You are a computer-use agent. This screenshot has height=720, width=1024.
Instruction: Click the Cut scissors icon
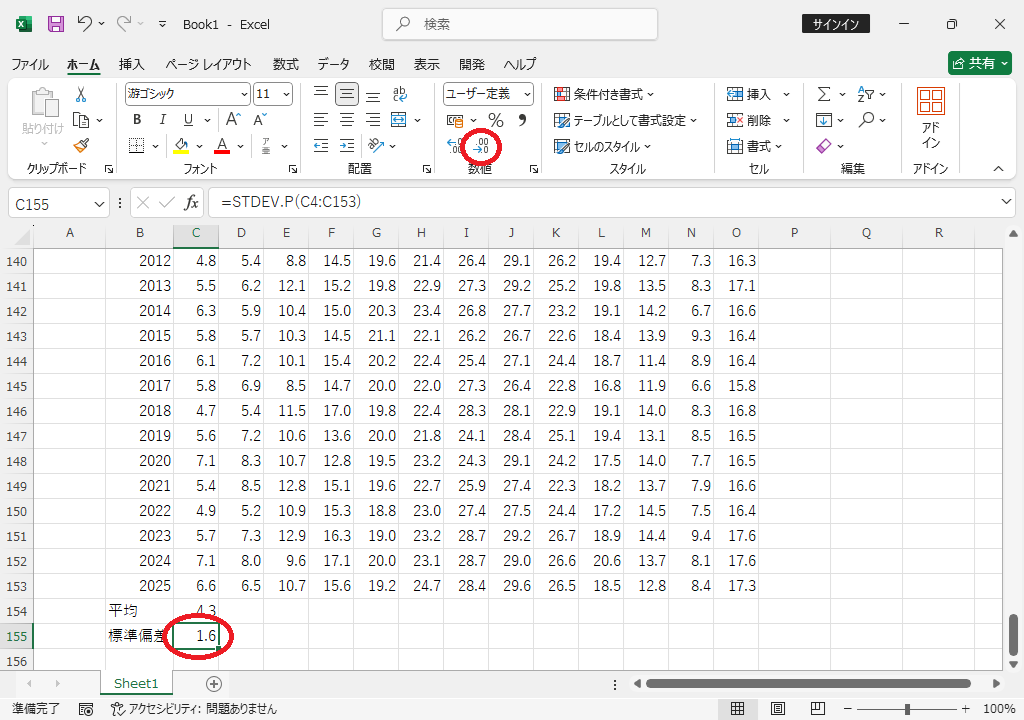(x=81, y=95)
